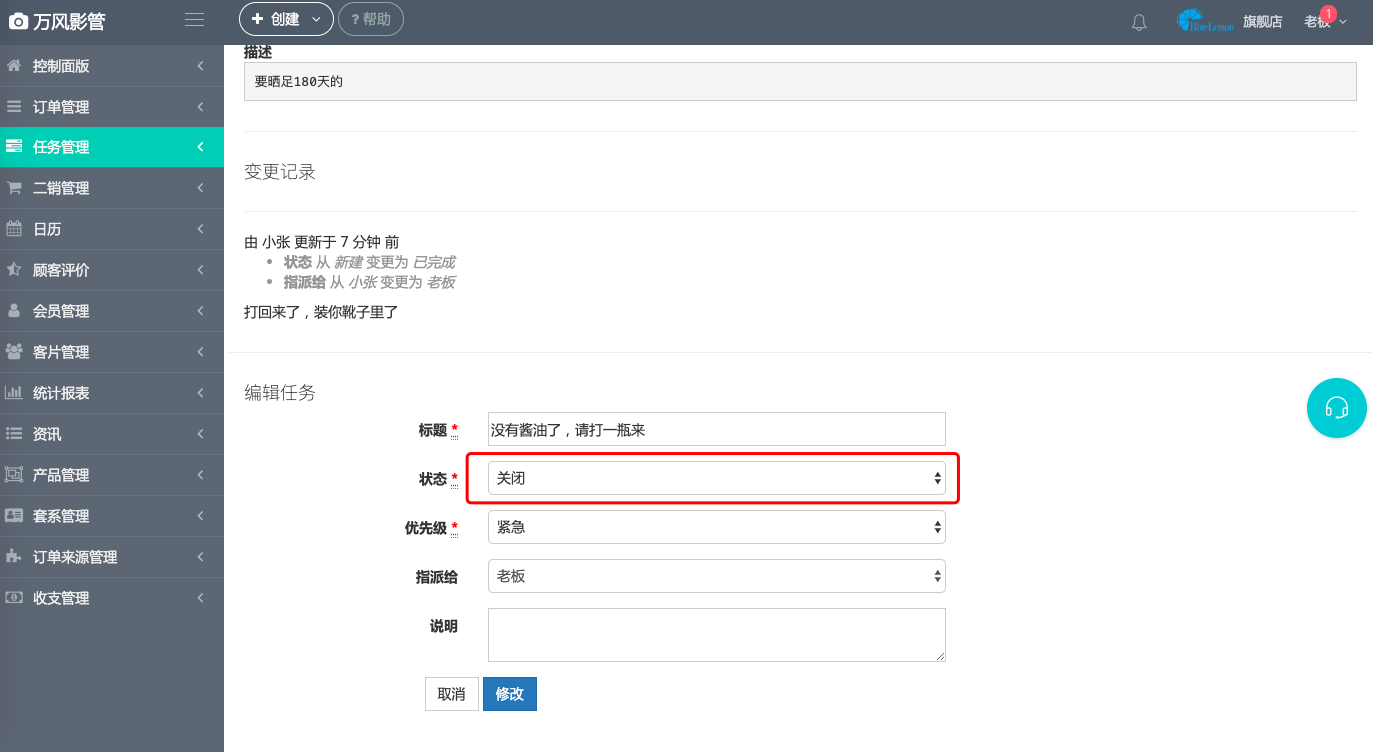Click the camera logo icon beside 万风影管
Screen dimensions: 1373x752
(x=18, y=21)
